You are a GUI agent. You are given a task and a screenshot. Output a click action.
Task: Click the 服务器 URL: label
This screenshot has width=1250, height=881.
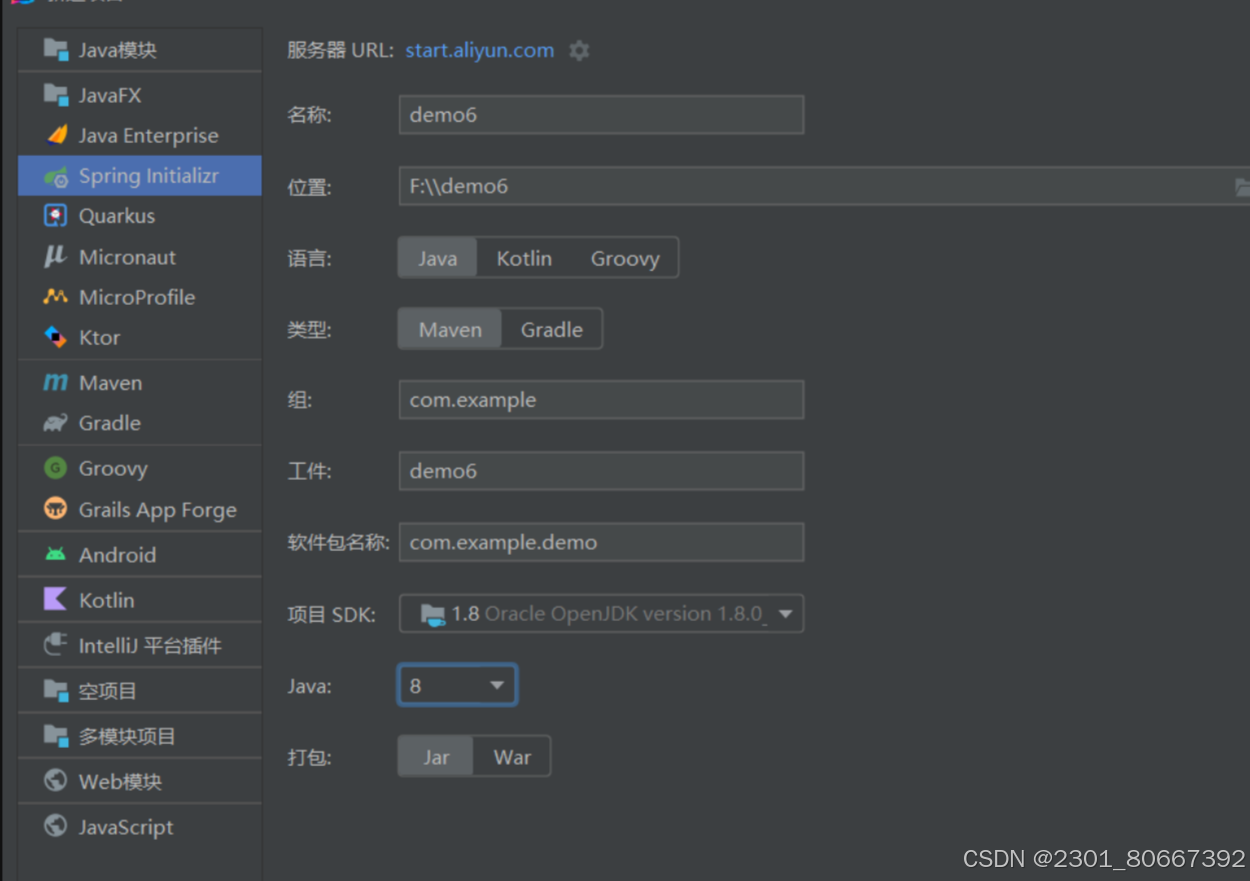coord(341,50)
